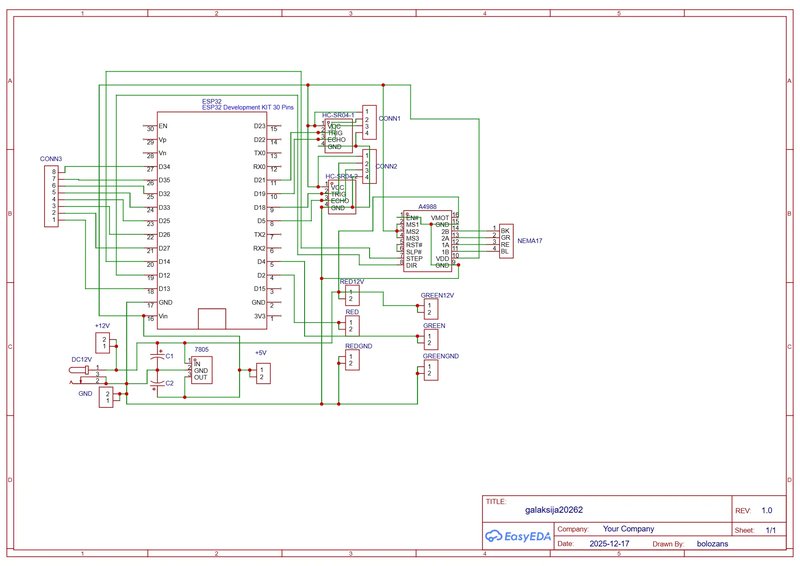Click the D21 pin on ESP32

(260, 180)
